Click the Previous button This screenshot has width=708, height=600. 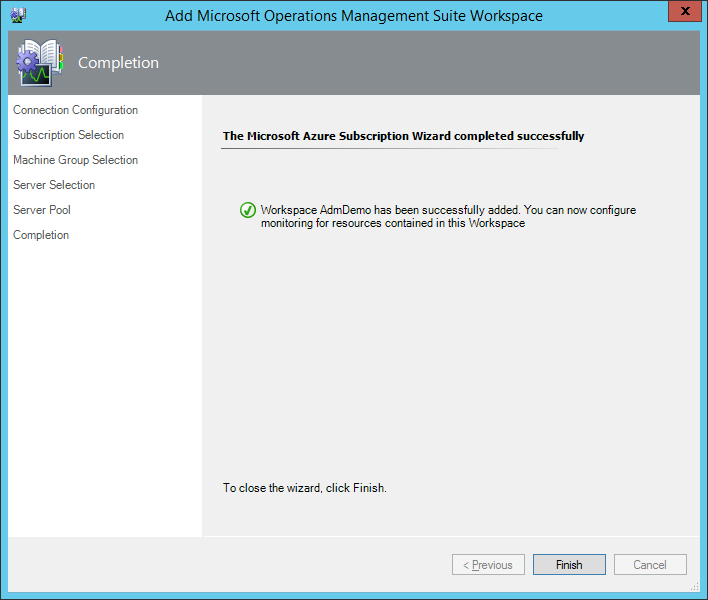click(488, 564)
